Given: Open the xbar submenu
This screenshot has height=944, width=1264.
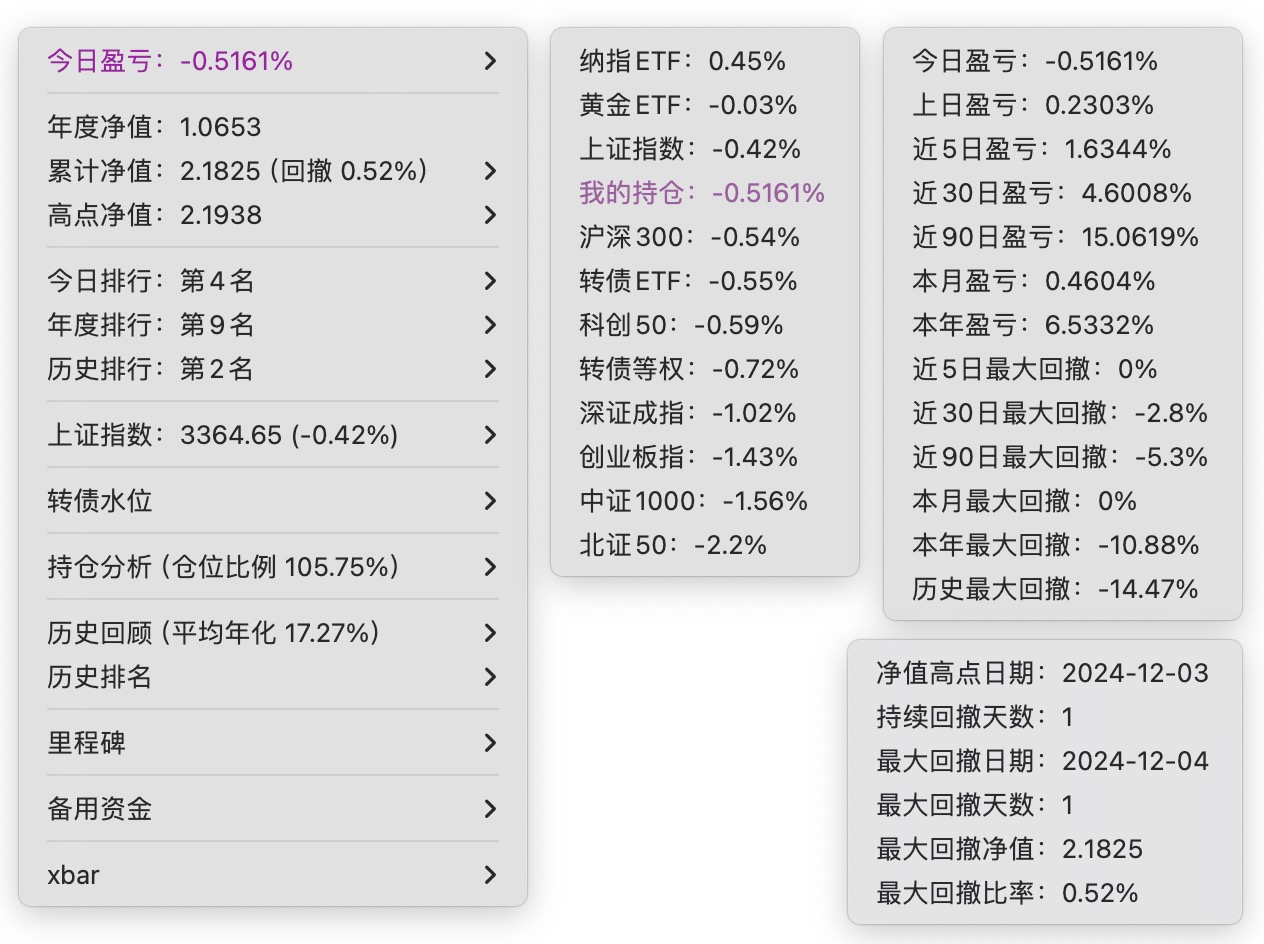Looking at the screenshot, I should [74, 875].
